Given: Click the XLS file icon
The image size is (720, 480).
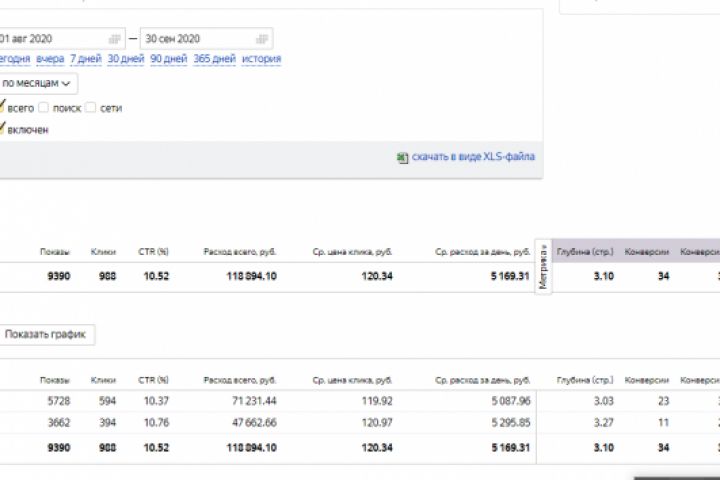Looking at the screenshot, I should tap(403, 157).
